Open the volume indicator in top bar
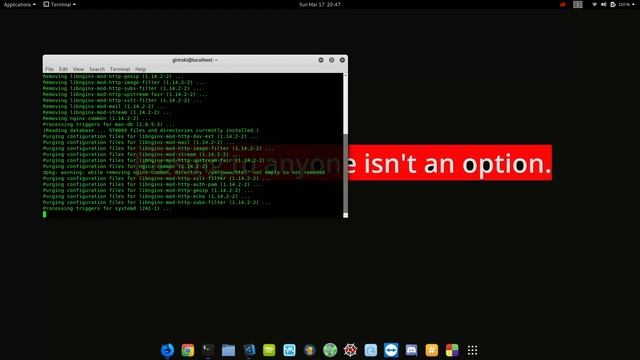Image resolution: width=640 pixels, height=360 pixels. [x=603, y=4]
